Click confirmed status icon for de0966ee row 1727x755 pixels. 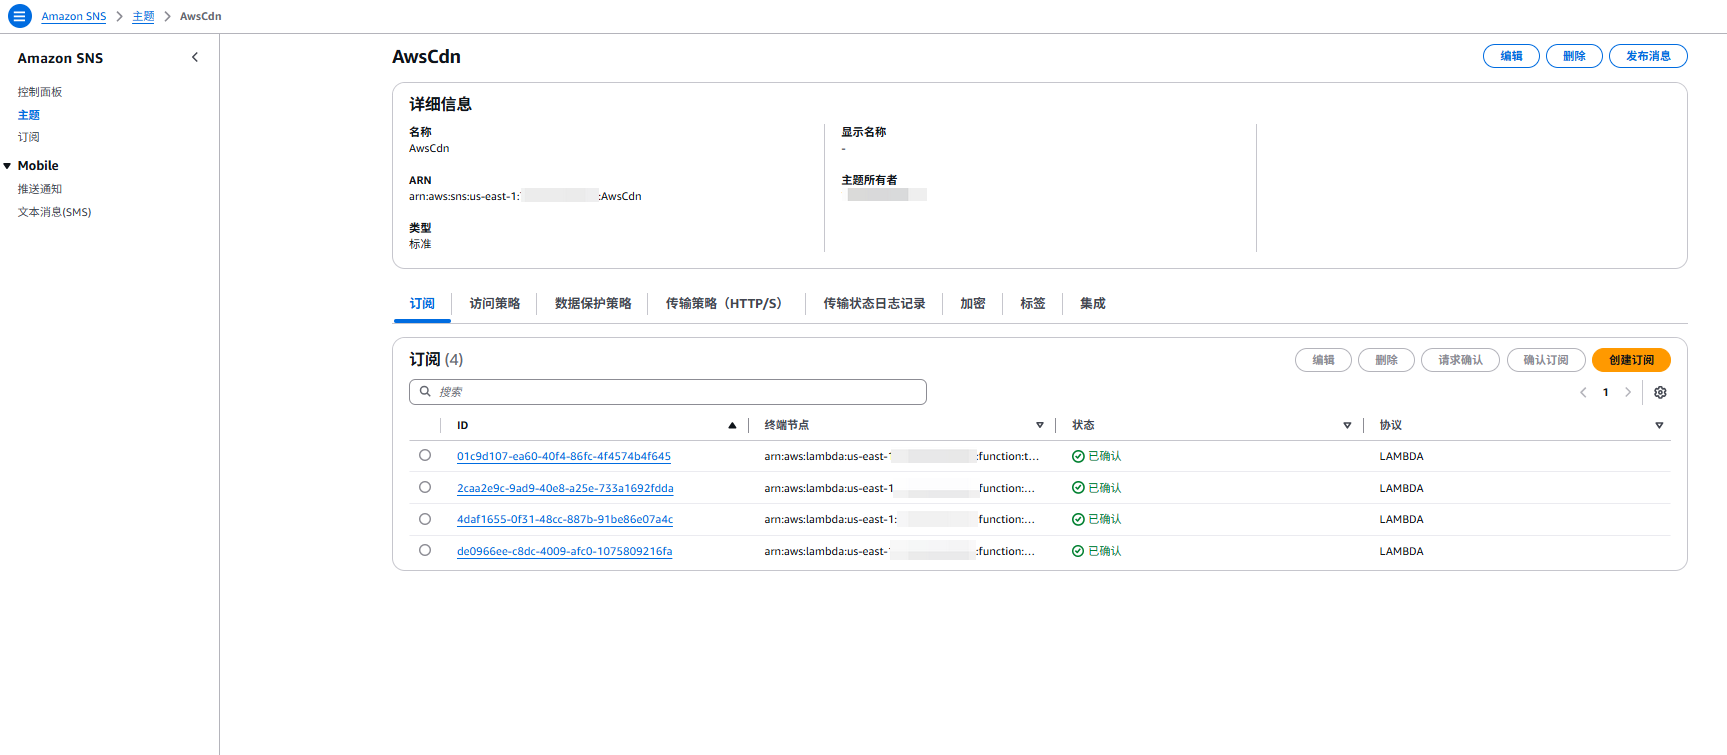tap(1078, 552)
